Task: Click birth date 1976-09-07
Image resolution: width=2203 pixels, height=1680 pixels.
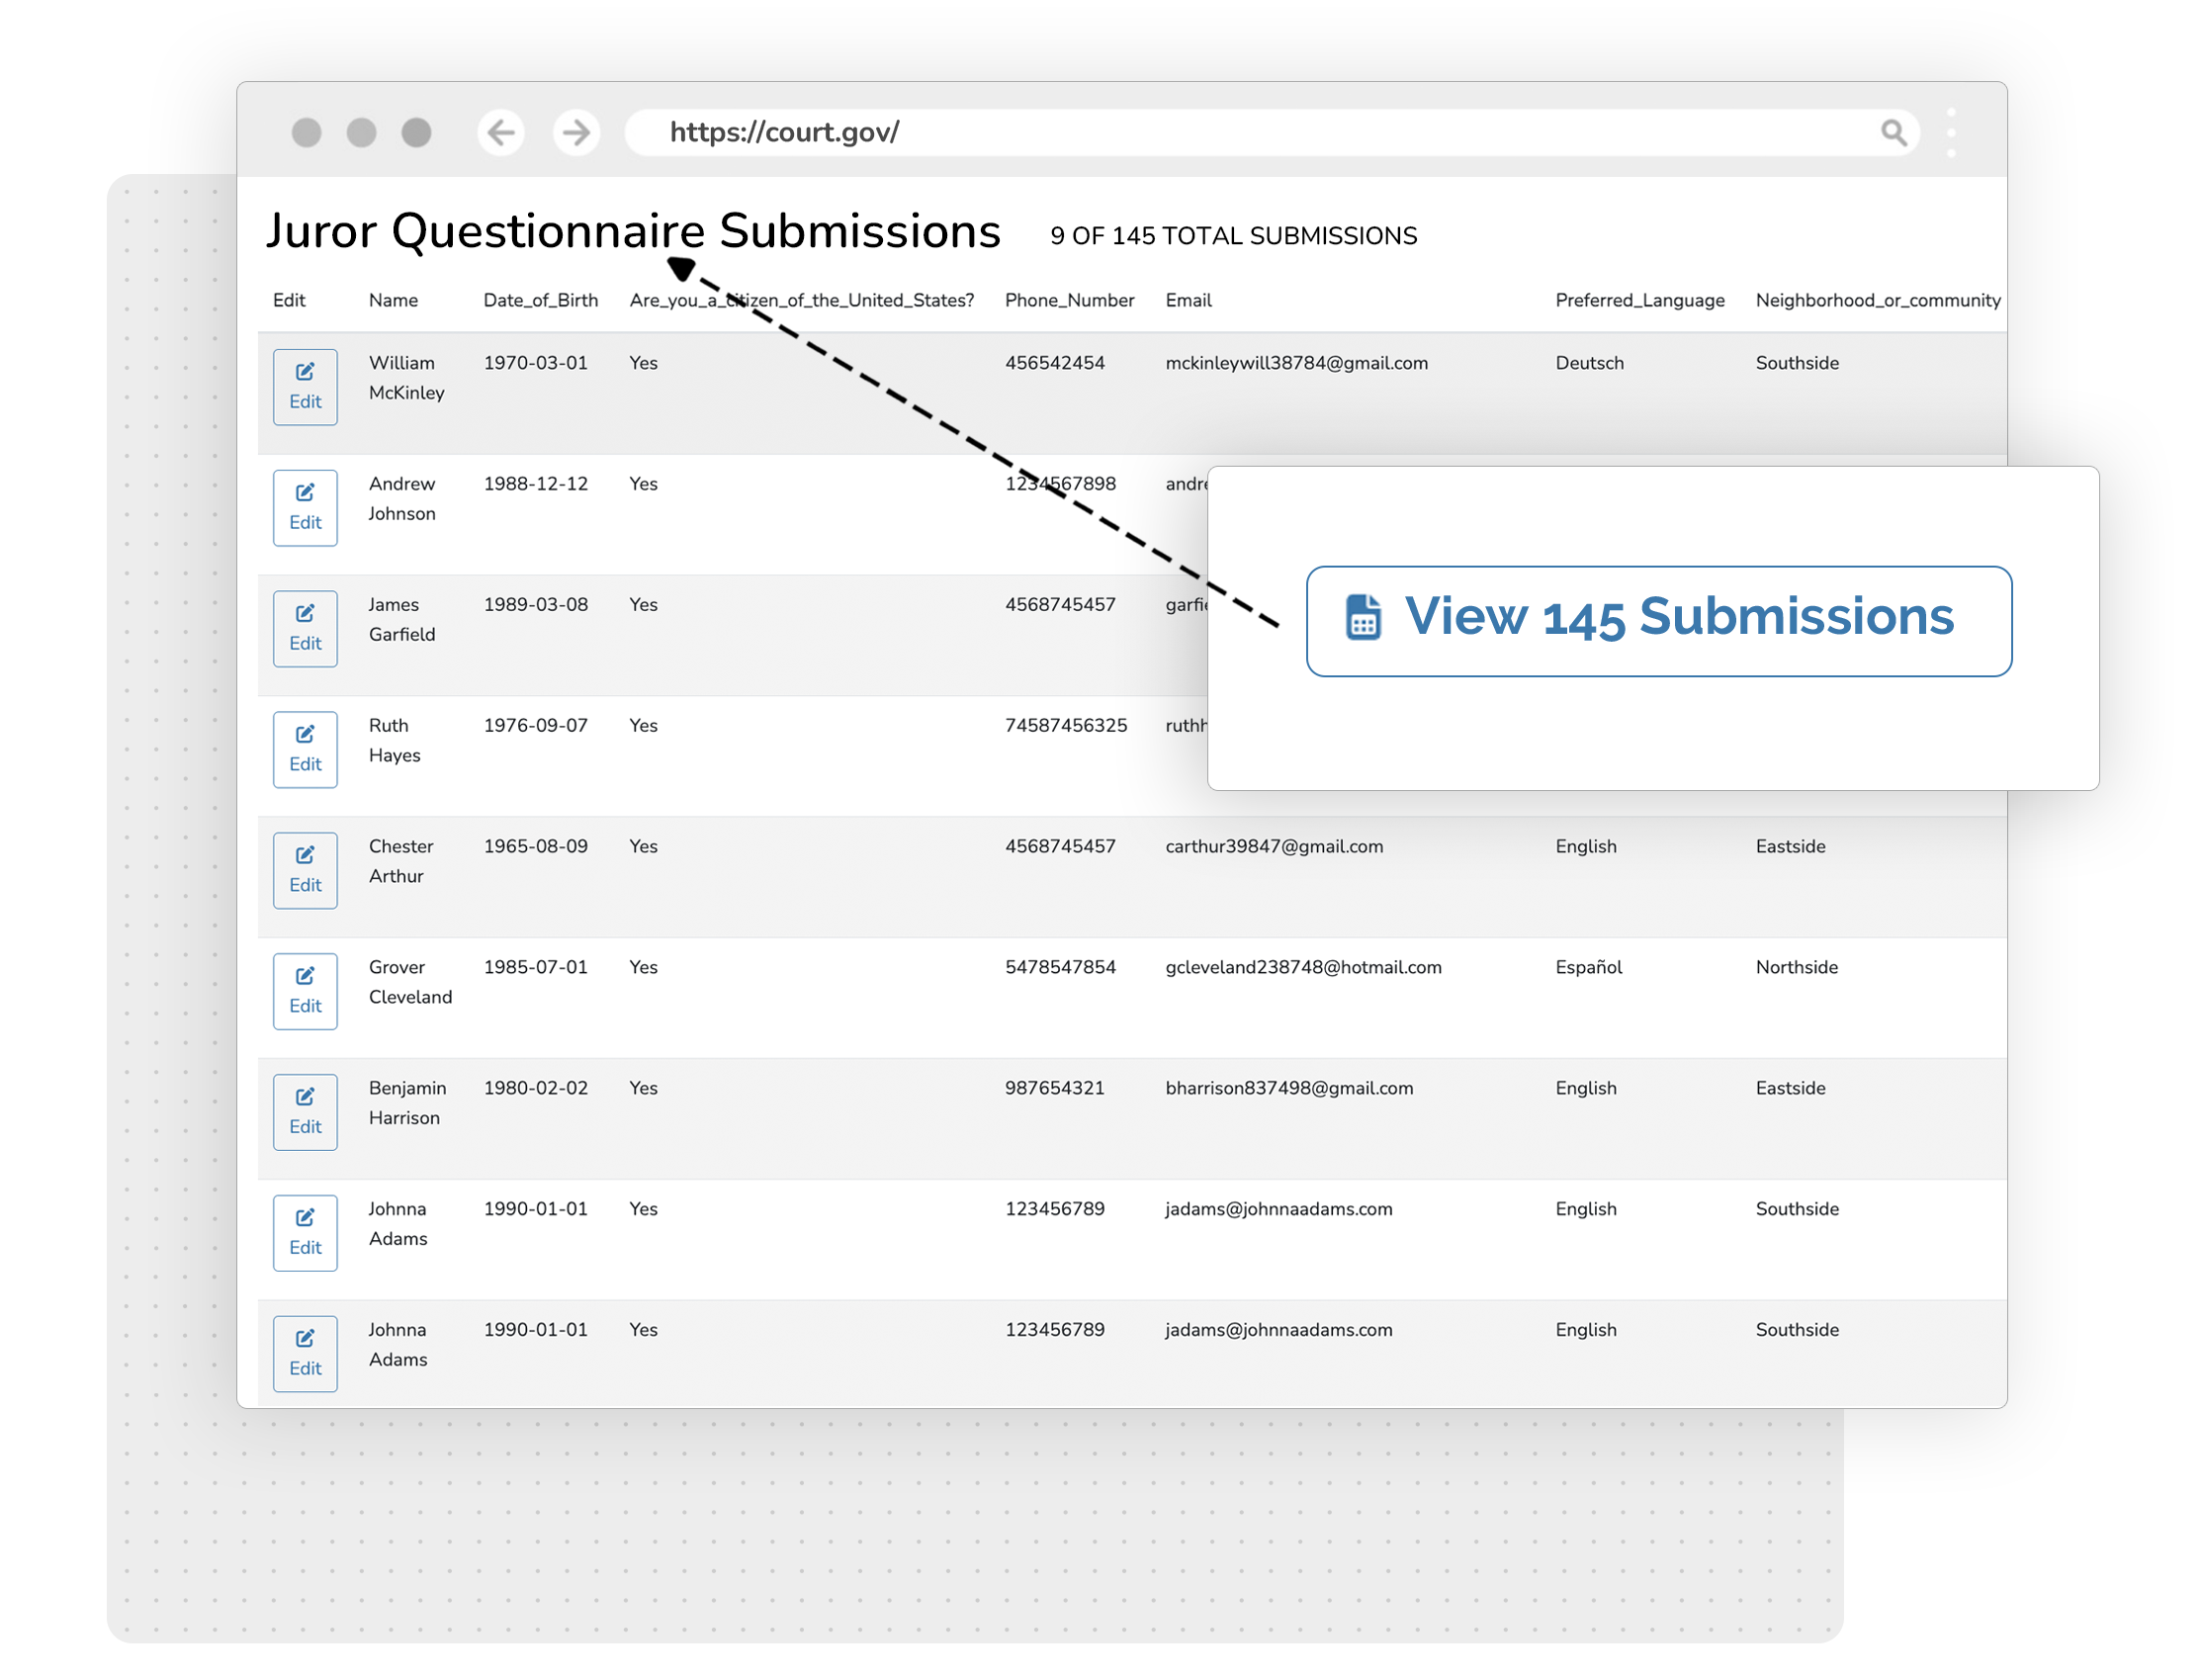Action: click(x=536, y=726)
